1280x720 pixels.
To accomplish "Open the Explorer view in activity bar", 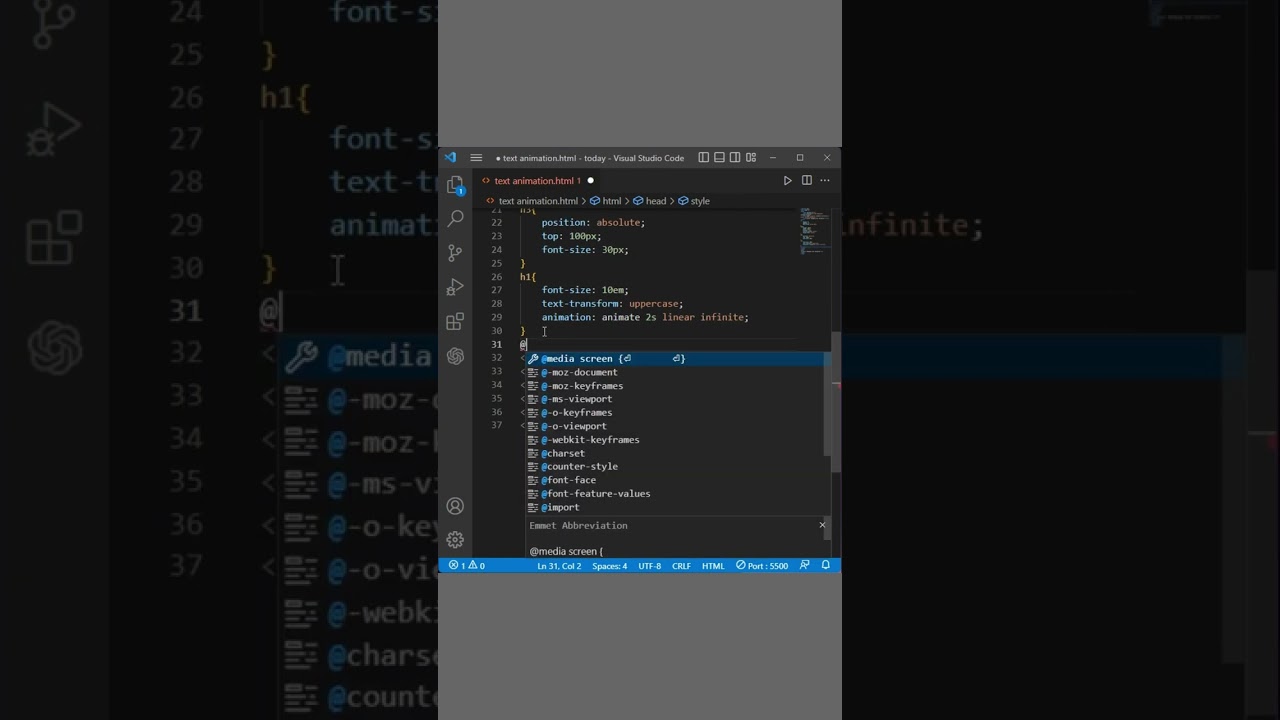I will 455,185.
